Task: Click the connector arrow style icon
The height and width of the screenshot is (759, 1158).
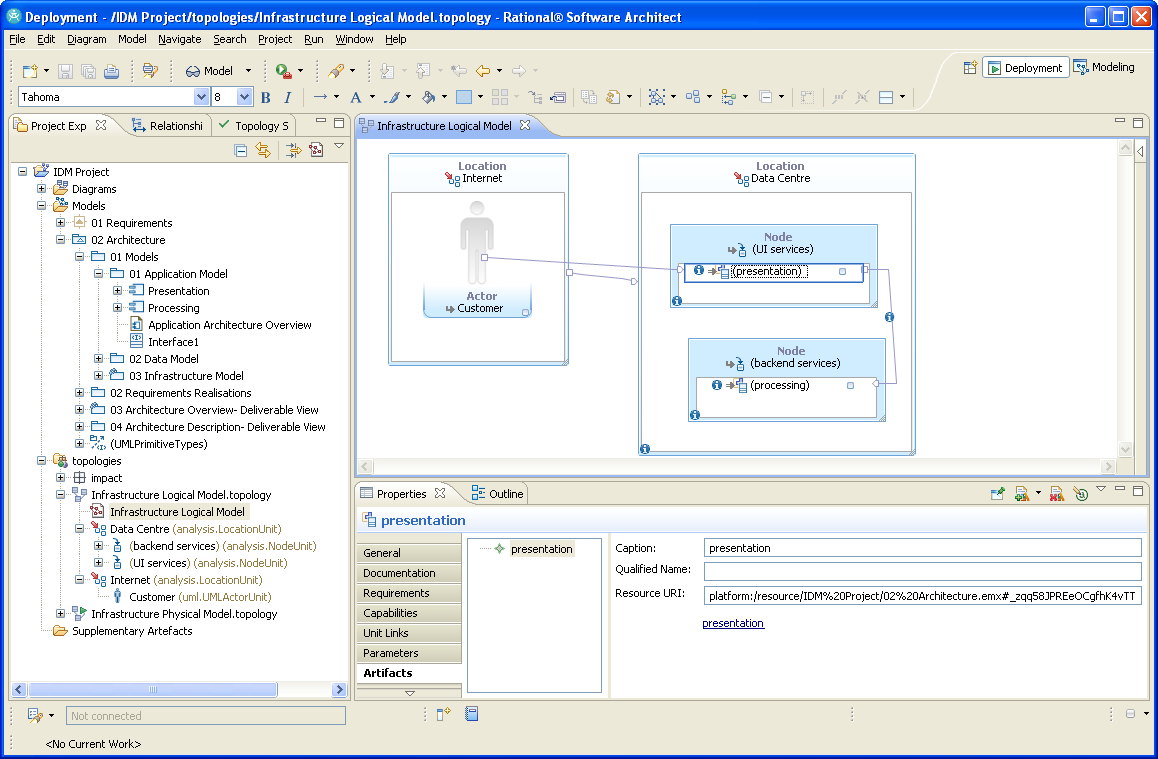Action: click(x=321, y=97)
